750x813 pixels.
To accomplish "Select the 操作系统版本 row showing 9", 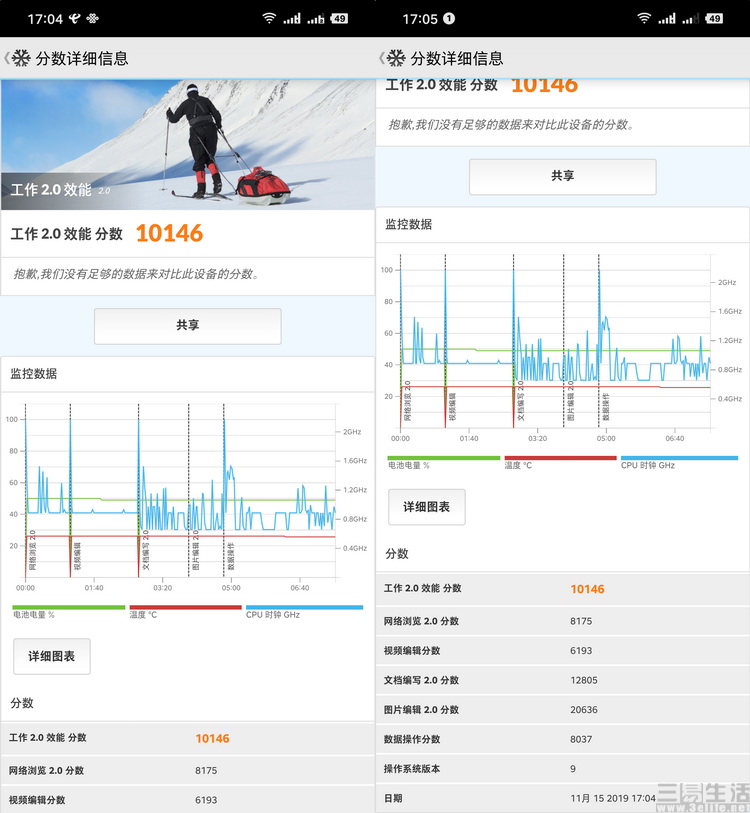I will (563, 769).
